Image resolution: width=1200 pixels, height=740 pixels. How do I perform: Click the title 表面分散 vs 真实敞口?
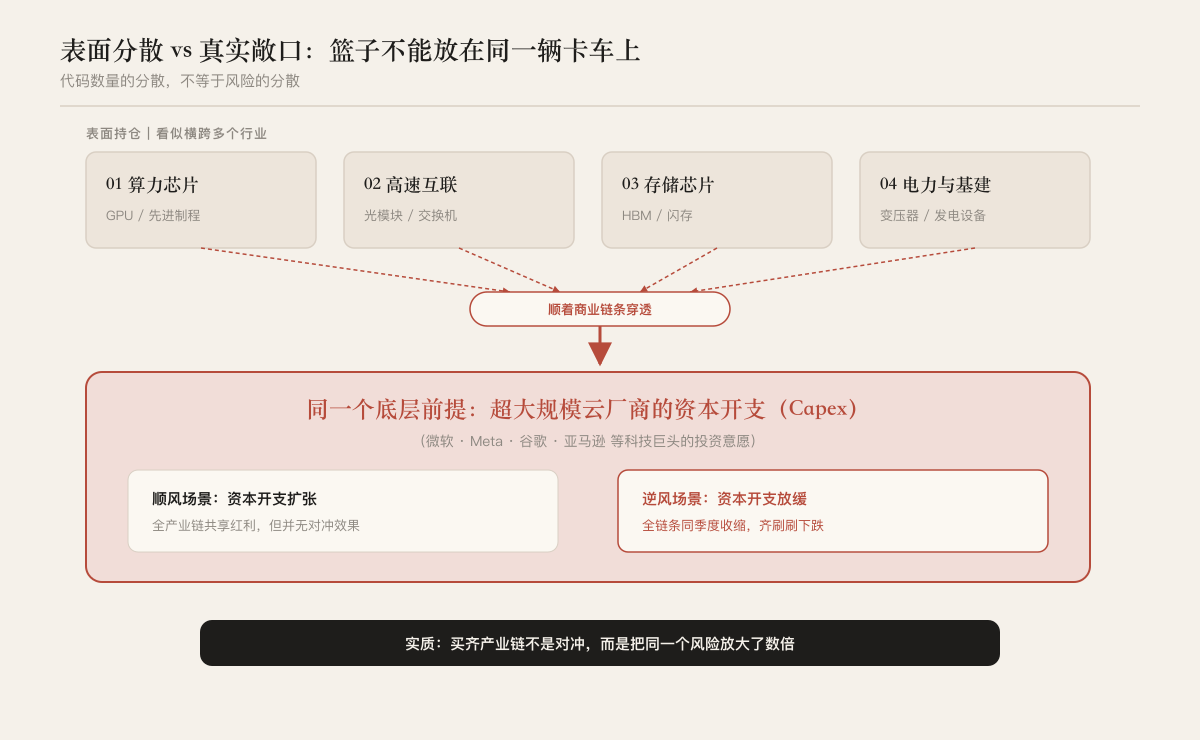(x=350, y=51)
